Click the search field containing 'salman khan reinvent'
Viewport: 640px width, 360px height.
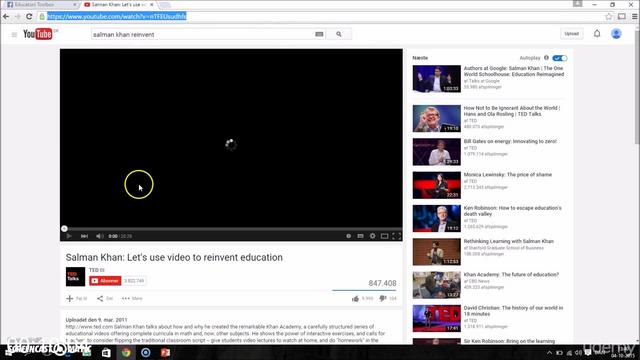tap(203, 35)
